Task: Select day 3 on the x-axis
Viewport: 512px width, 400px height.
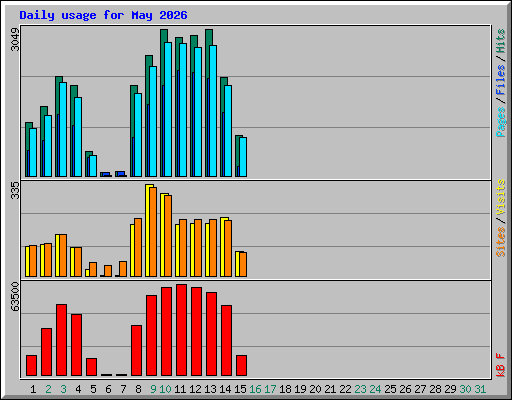Action: [x=63, y=389]
